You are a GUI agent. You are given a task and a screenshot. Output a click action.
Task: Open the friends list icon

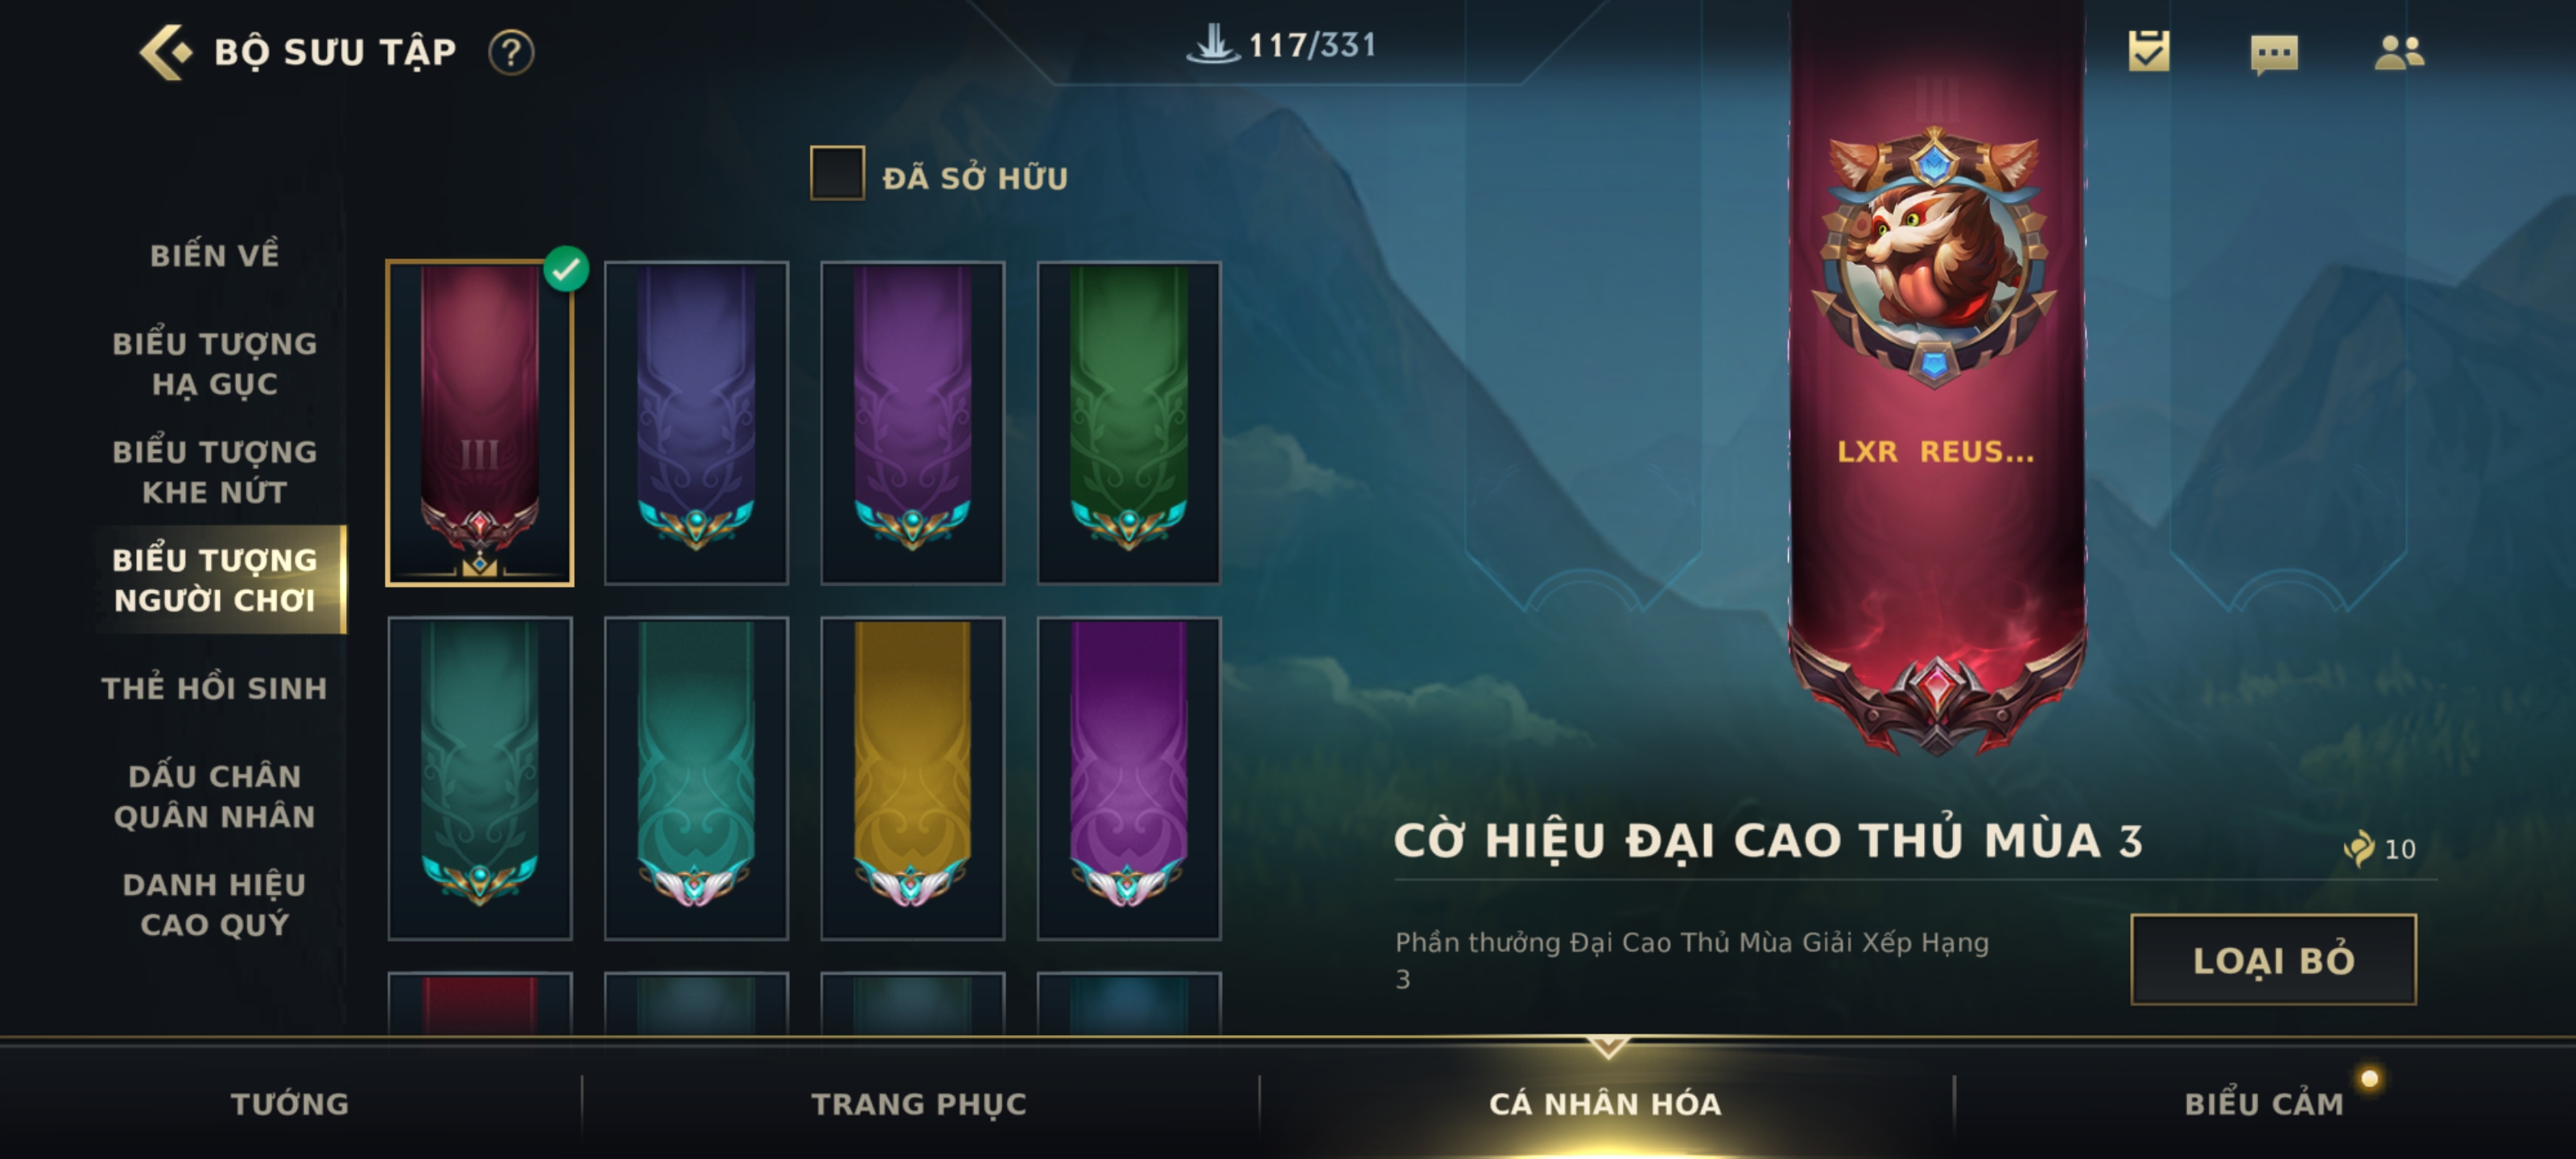click(2399, 52)
